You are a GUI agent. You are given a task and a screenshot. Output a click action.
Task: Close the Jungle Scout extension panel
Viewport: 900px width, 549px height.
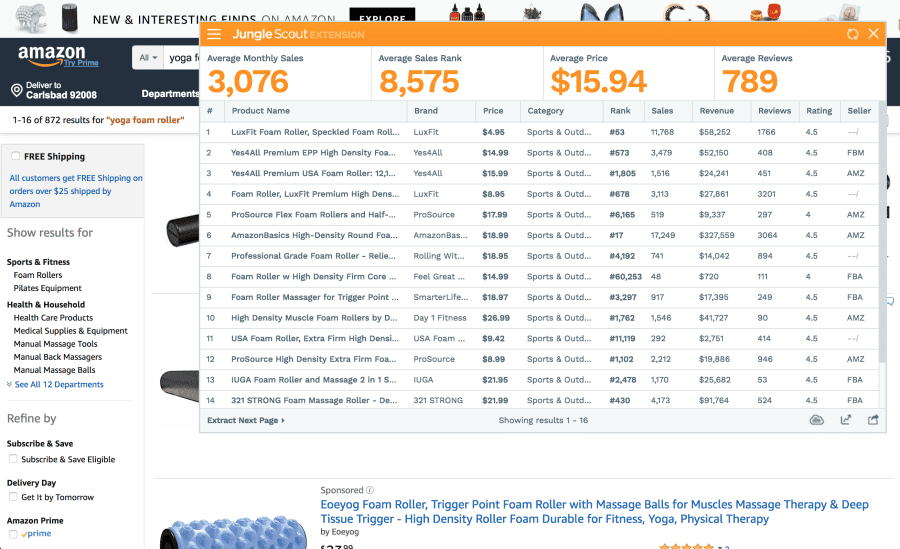[x=874, y=34]
